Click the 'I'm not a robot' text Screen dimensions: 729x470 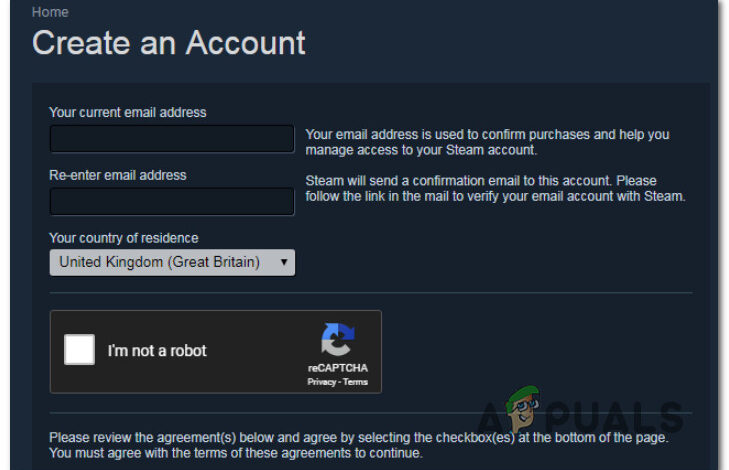(x=157, y=351)
